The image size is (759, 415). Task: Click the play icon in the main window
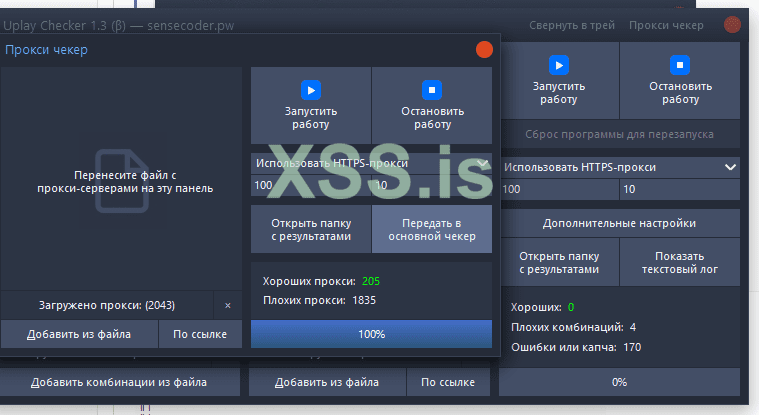[x=559, y=65]
